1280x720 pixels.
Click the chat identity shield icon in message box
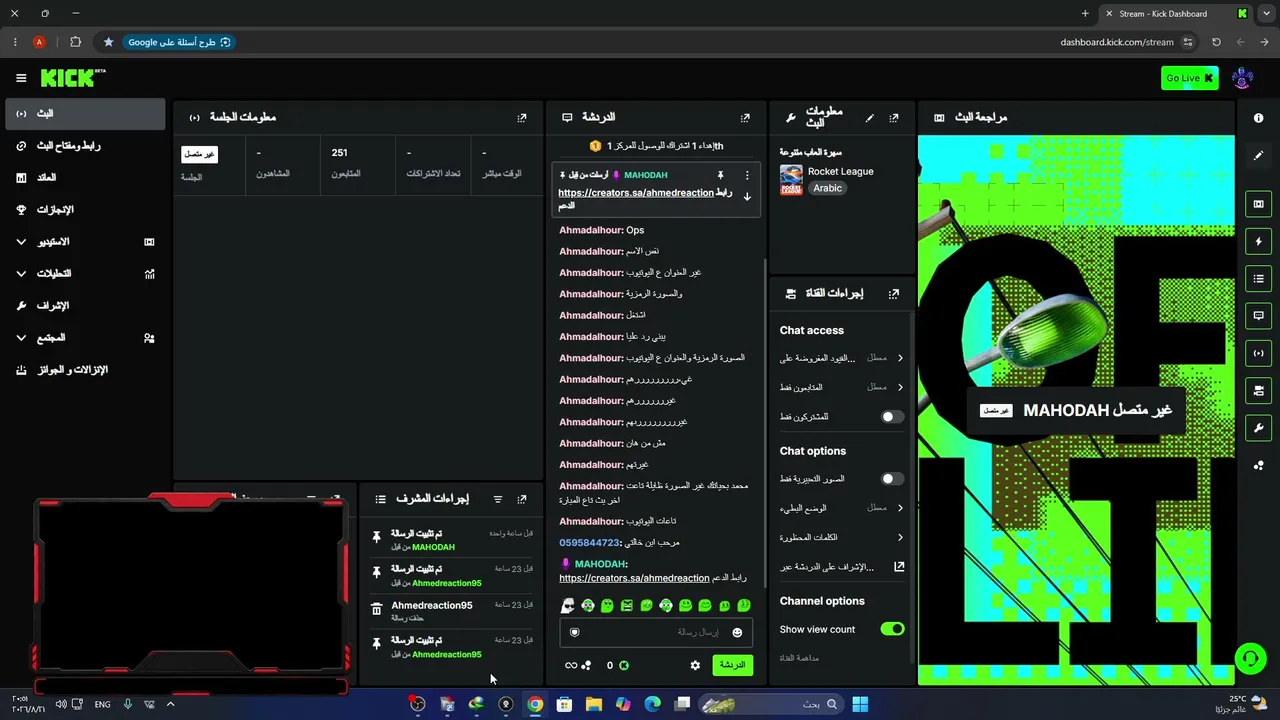click(574, 632)
